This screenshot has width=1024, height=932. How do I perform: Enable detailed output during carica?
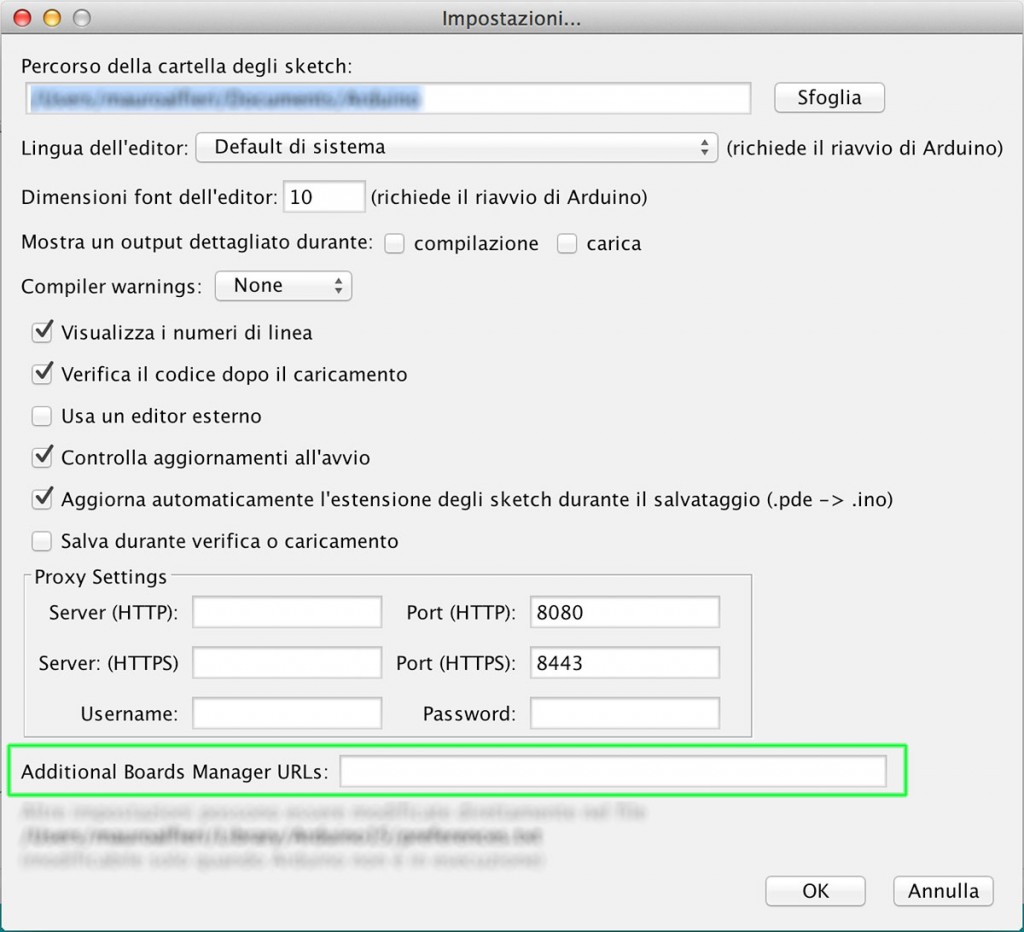click(567, 244)
